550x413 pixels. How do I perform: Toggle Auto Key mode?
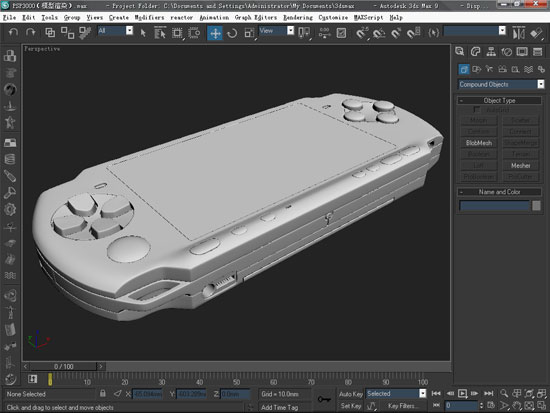(351, 394)
